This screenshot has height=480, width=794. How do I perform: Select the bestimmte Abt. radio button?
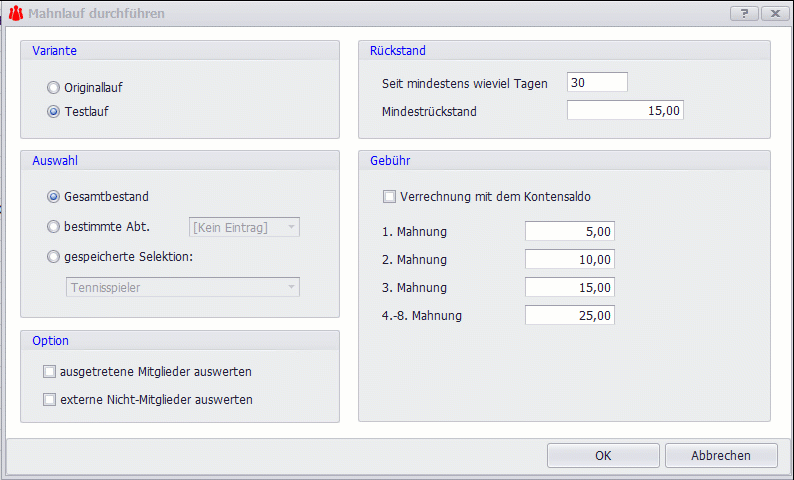point(54,227)
